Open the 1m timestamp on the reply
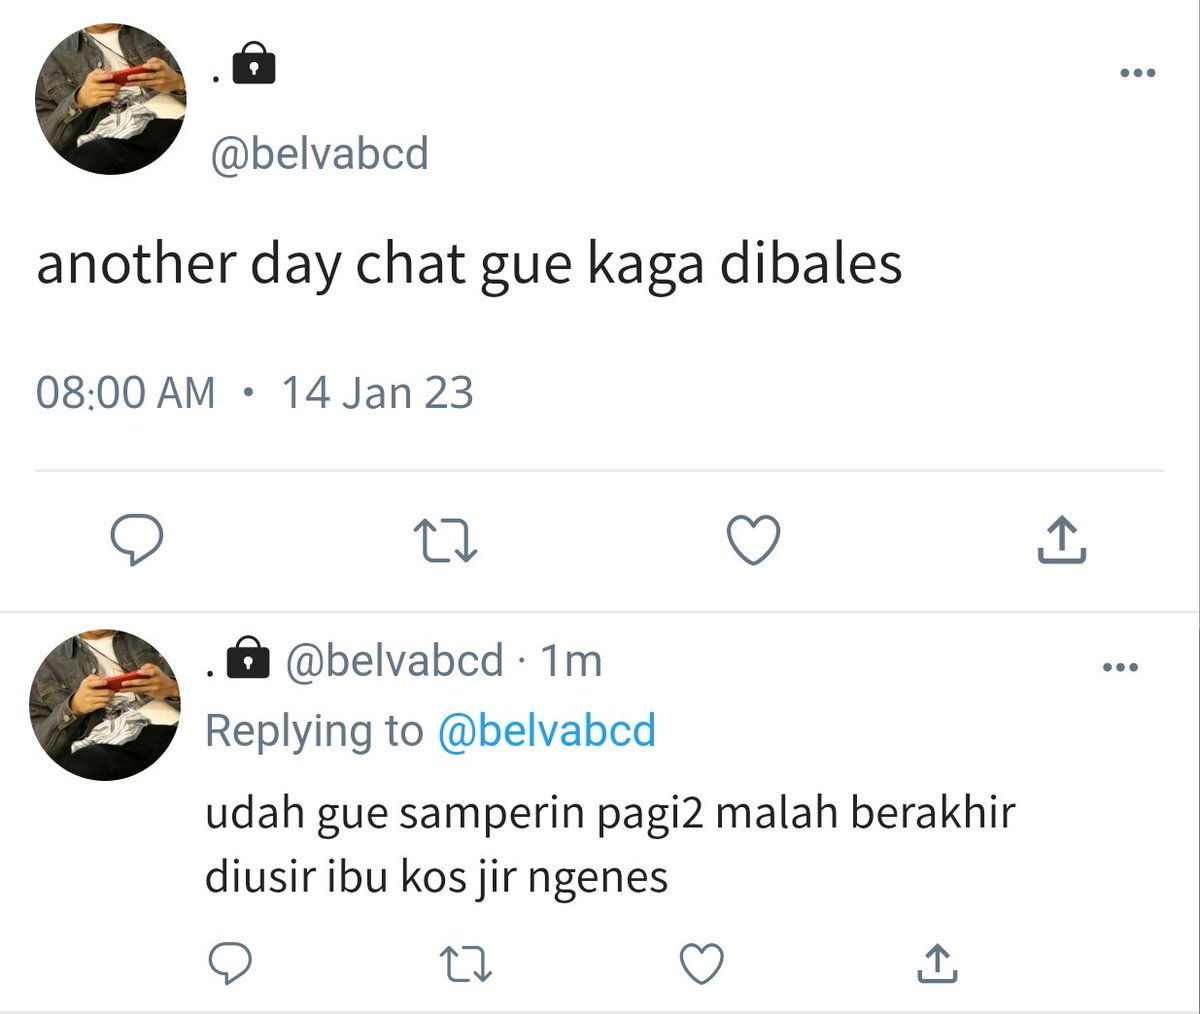 click(571, 660)
